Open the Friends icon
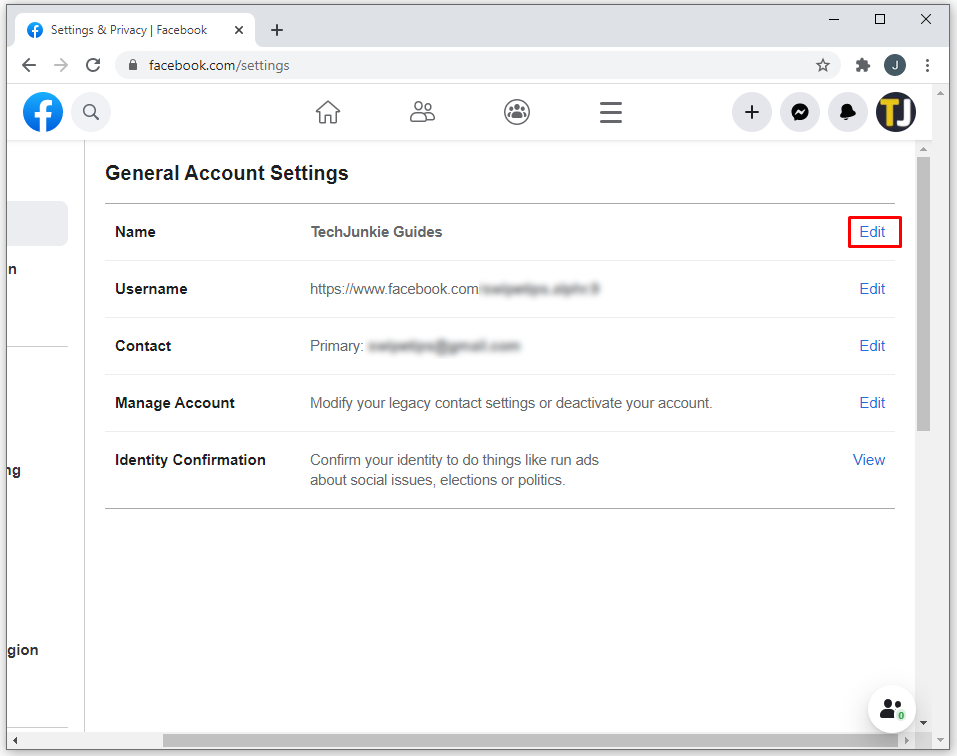The height and width of the screenshot is (756, 957). (x=422, y=112)
